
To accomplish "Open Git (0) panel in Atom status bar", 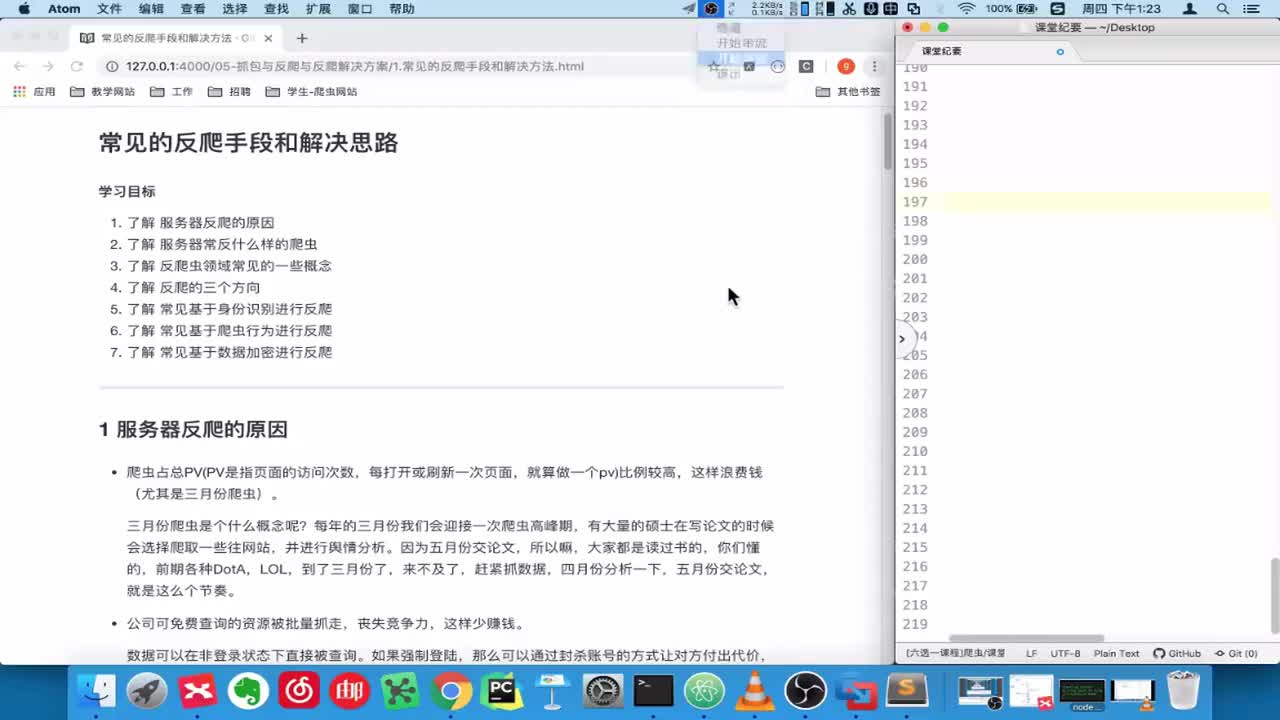I will point(1236,653).
